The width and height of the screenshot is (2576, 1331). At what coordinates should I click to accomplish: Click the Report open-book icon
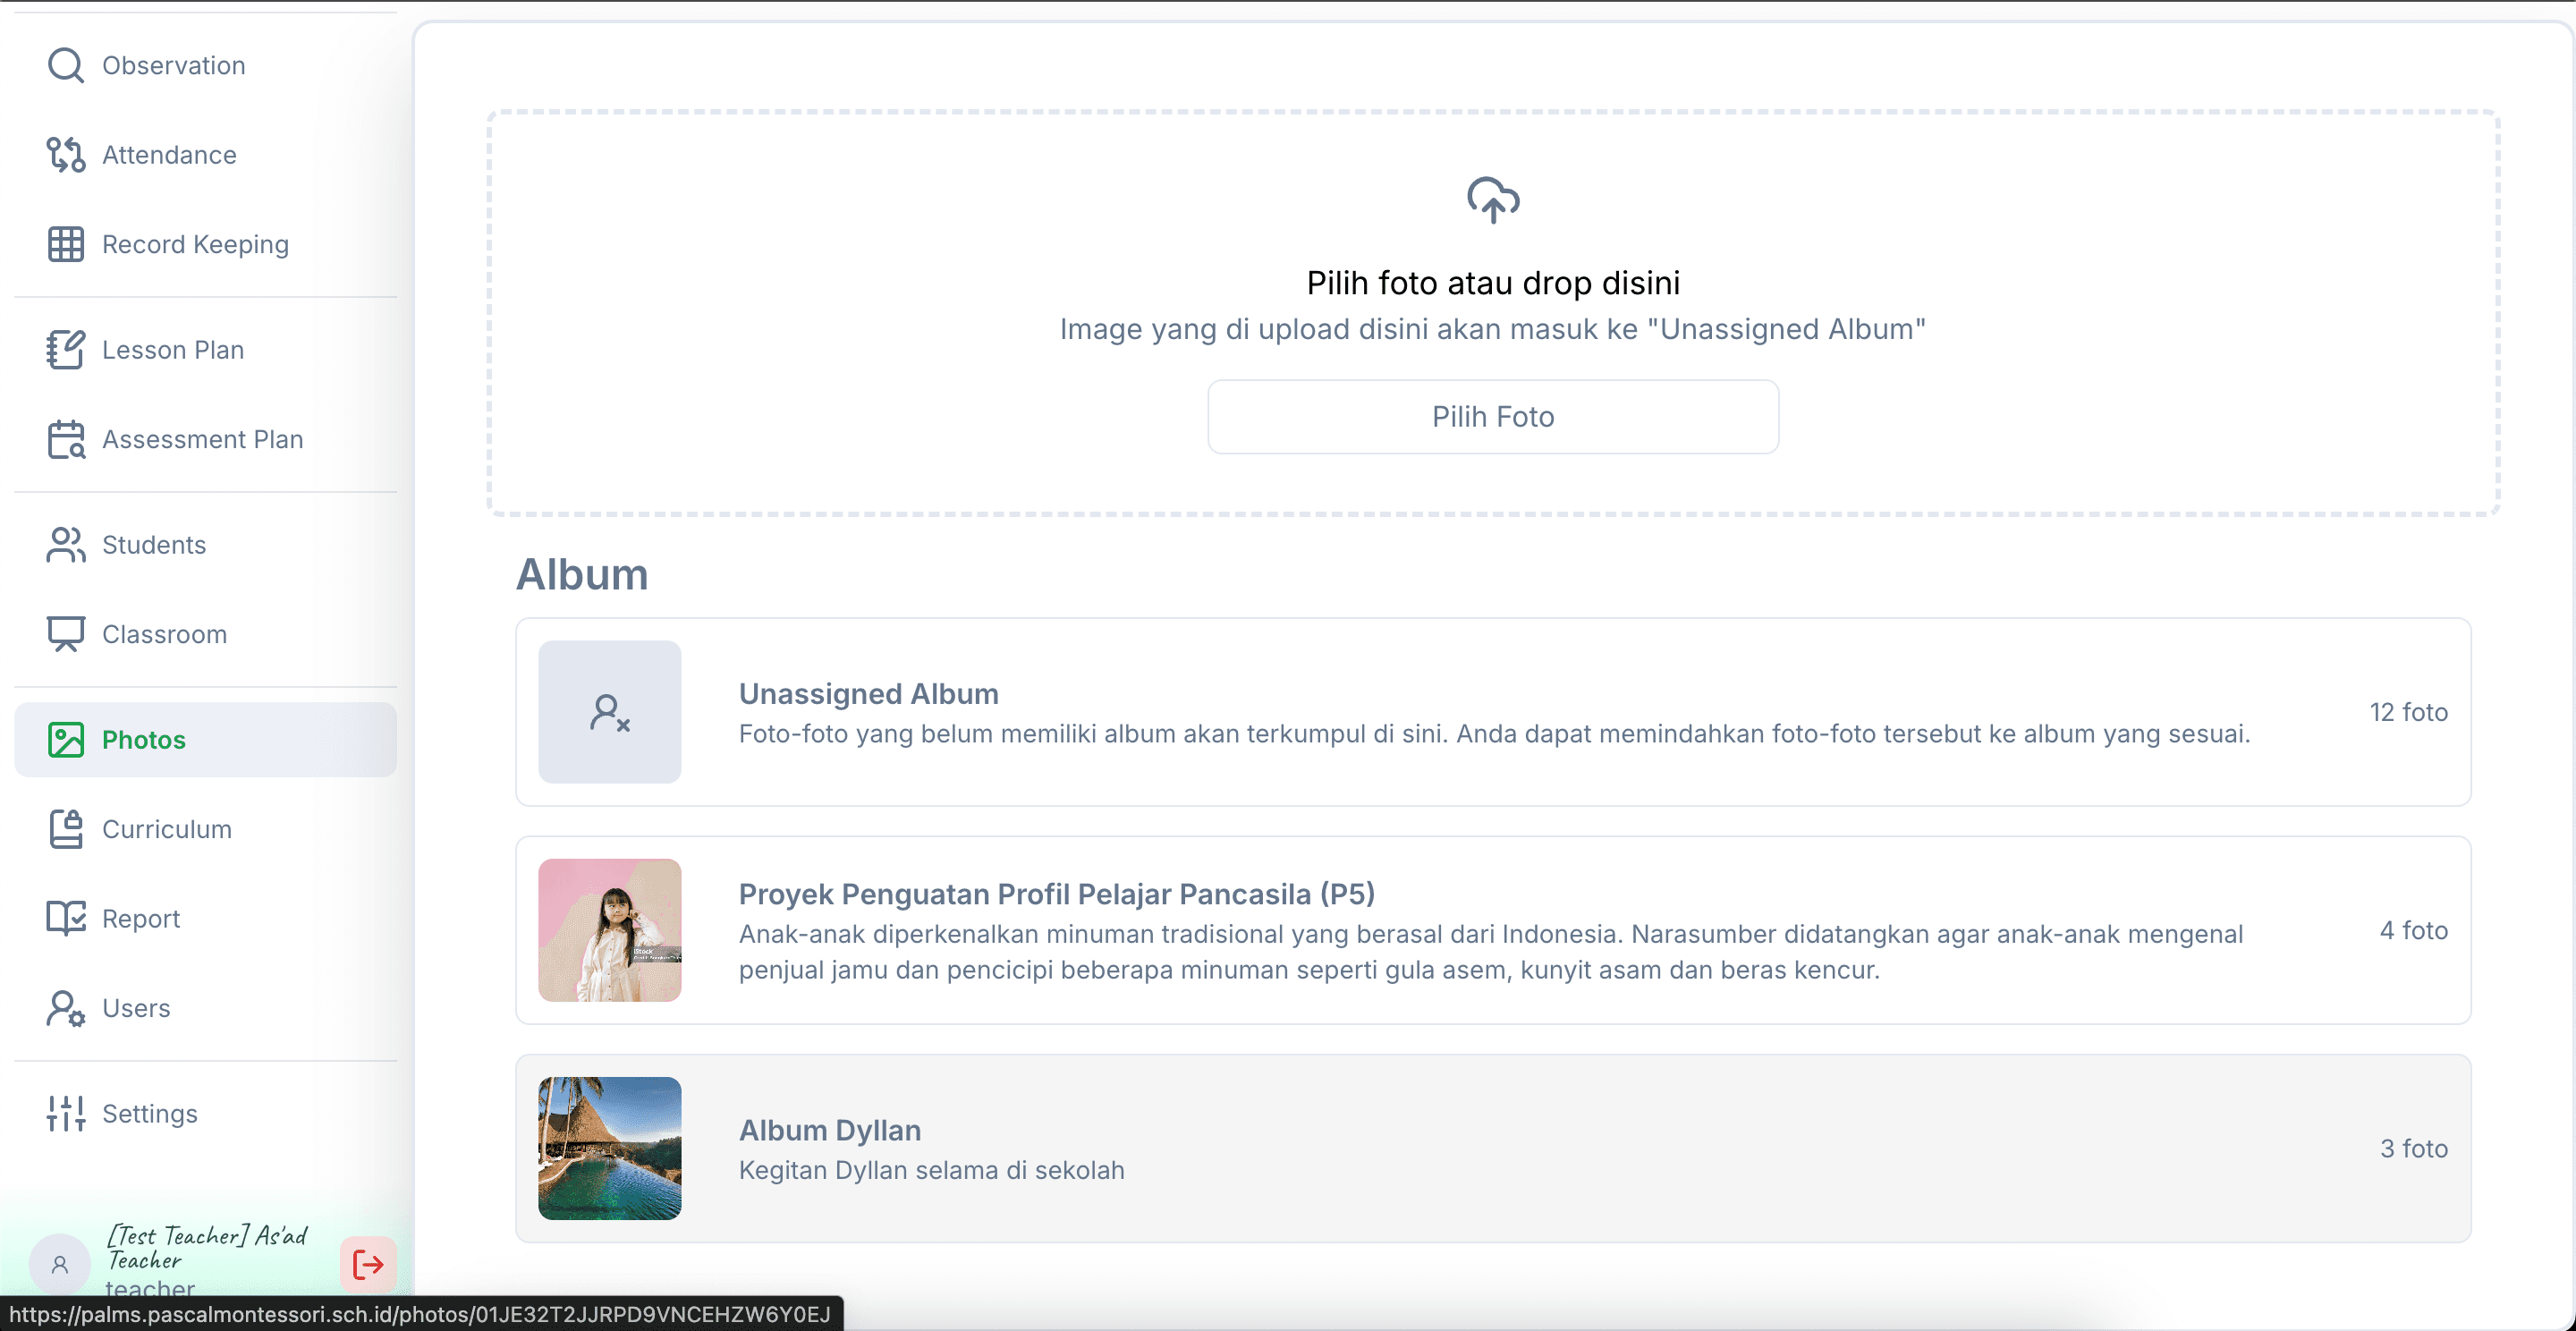[x=66, y=918]
